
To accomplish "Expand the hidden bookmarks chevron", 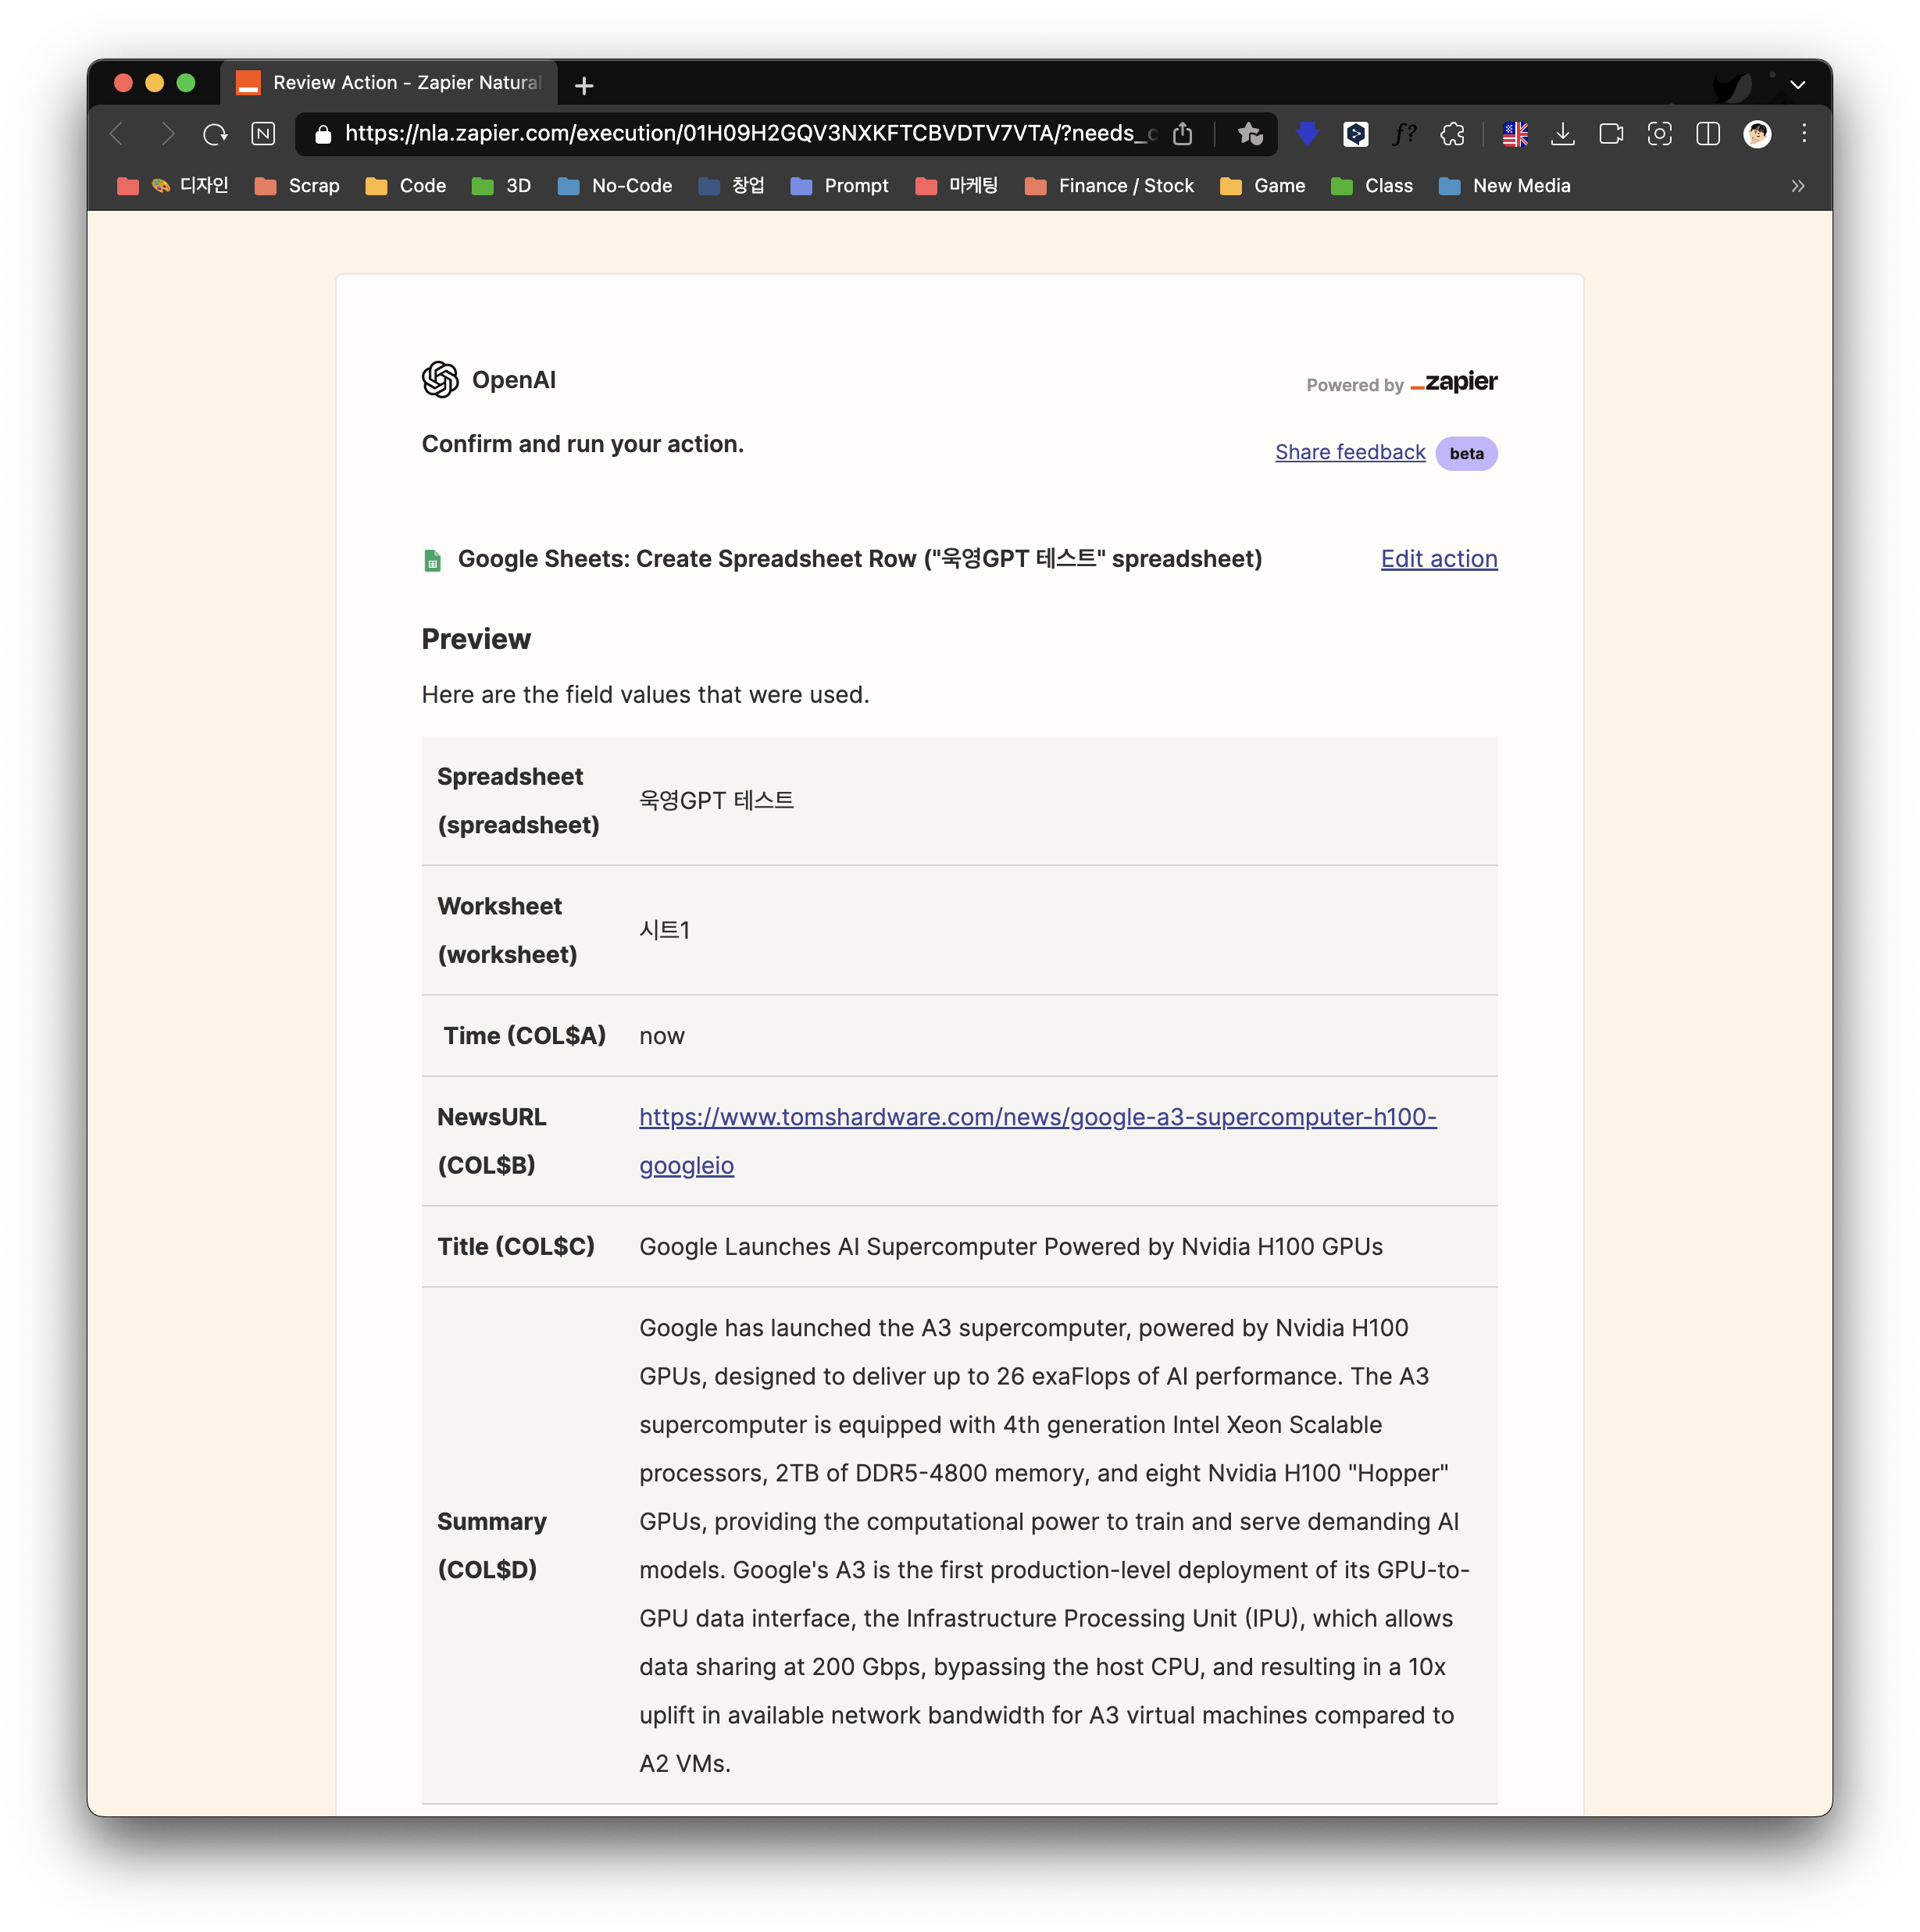I will pos(1797,186).
